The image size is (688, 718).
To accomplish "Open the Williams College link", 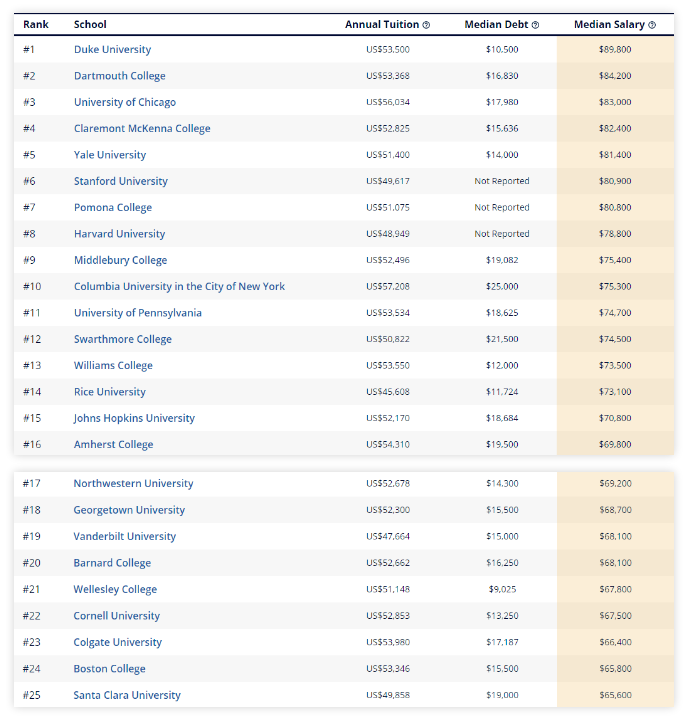I will click(x=113, y=365).
